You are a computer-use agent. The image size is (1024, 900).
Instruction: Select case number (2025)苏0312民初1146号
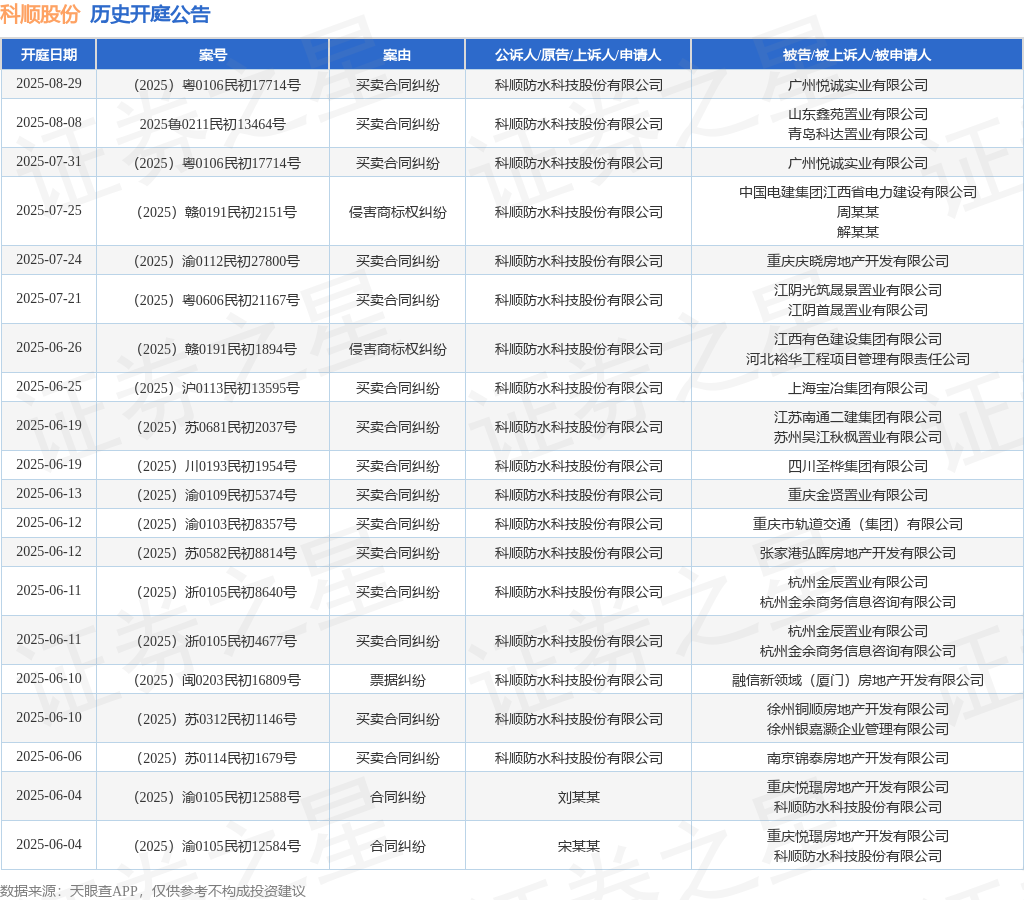pyautogui.click(x=216, y=719)
